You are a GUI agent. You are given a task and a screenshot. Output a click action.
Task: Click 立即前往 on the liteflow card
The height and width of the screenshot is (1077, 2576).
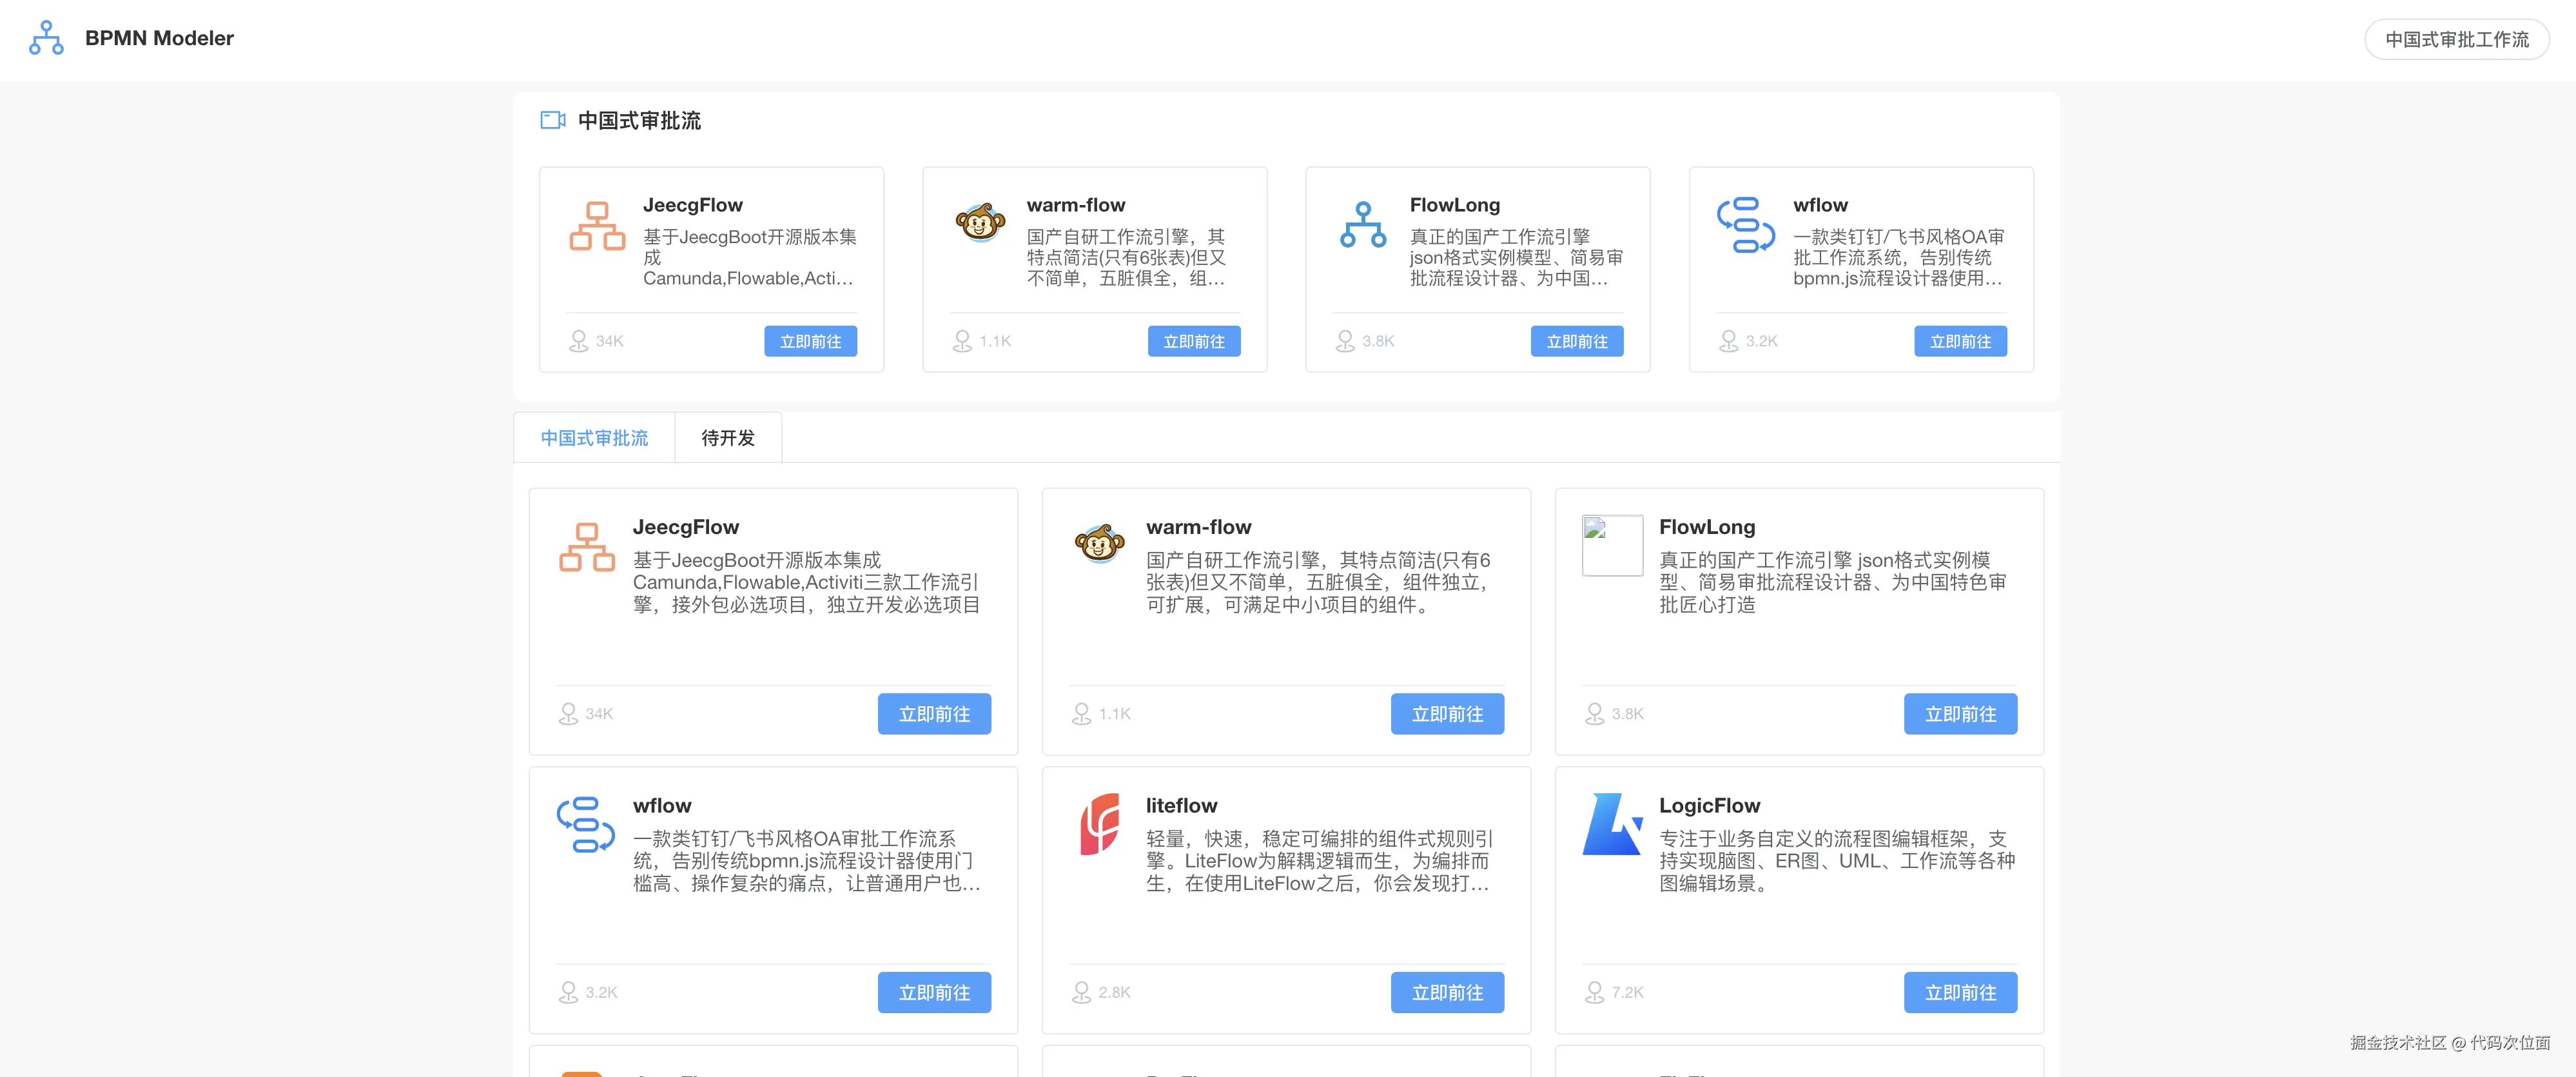[1447, 992]
